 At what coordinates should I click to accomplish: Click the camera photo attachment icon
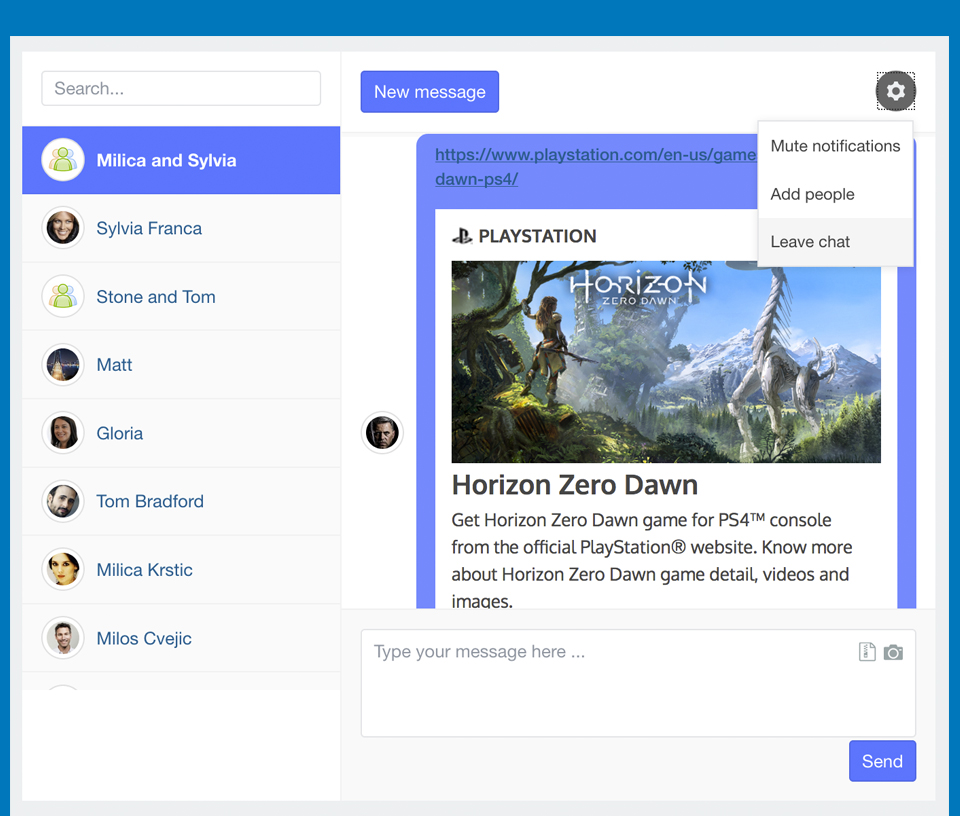tap(893, 652)
